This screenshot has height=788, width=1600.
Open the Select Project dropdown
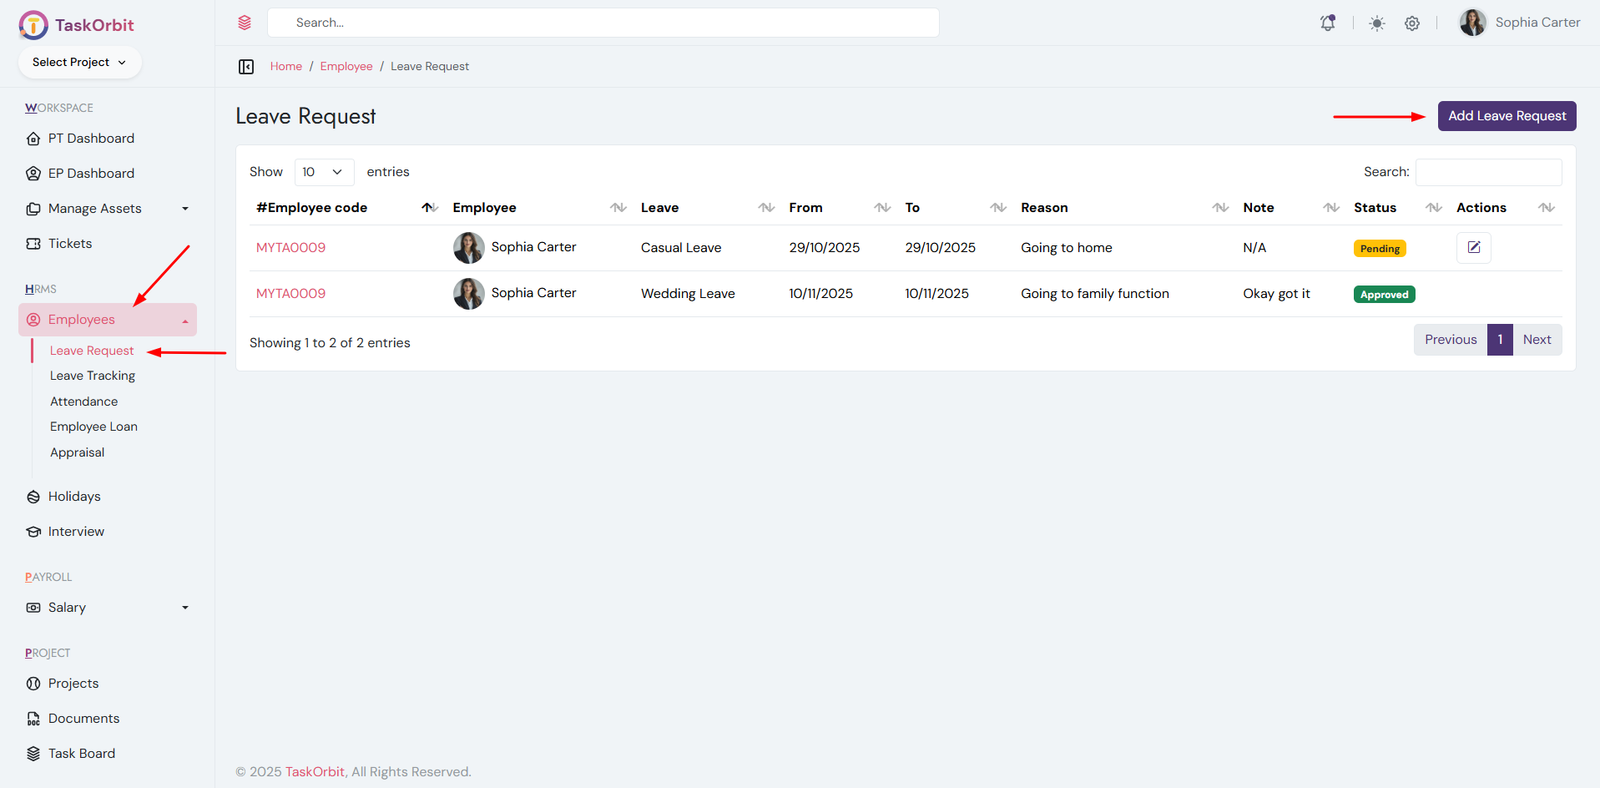[x=80, y=62]
